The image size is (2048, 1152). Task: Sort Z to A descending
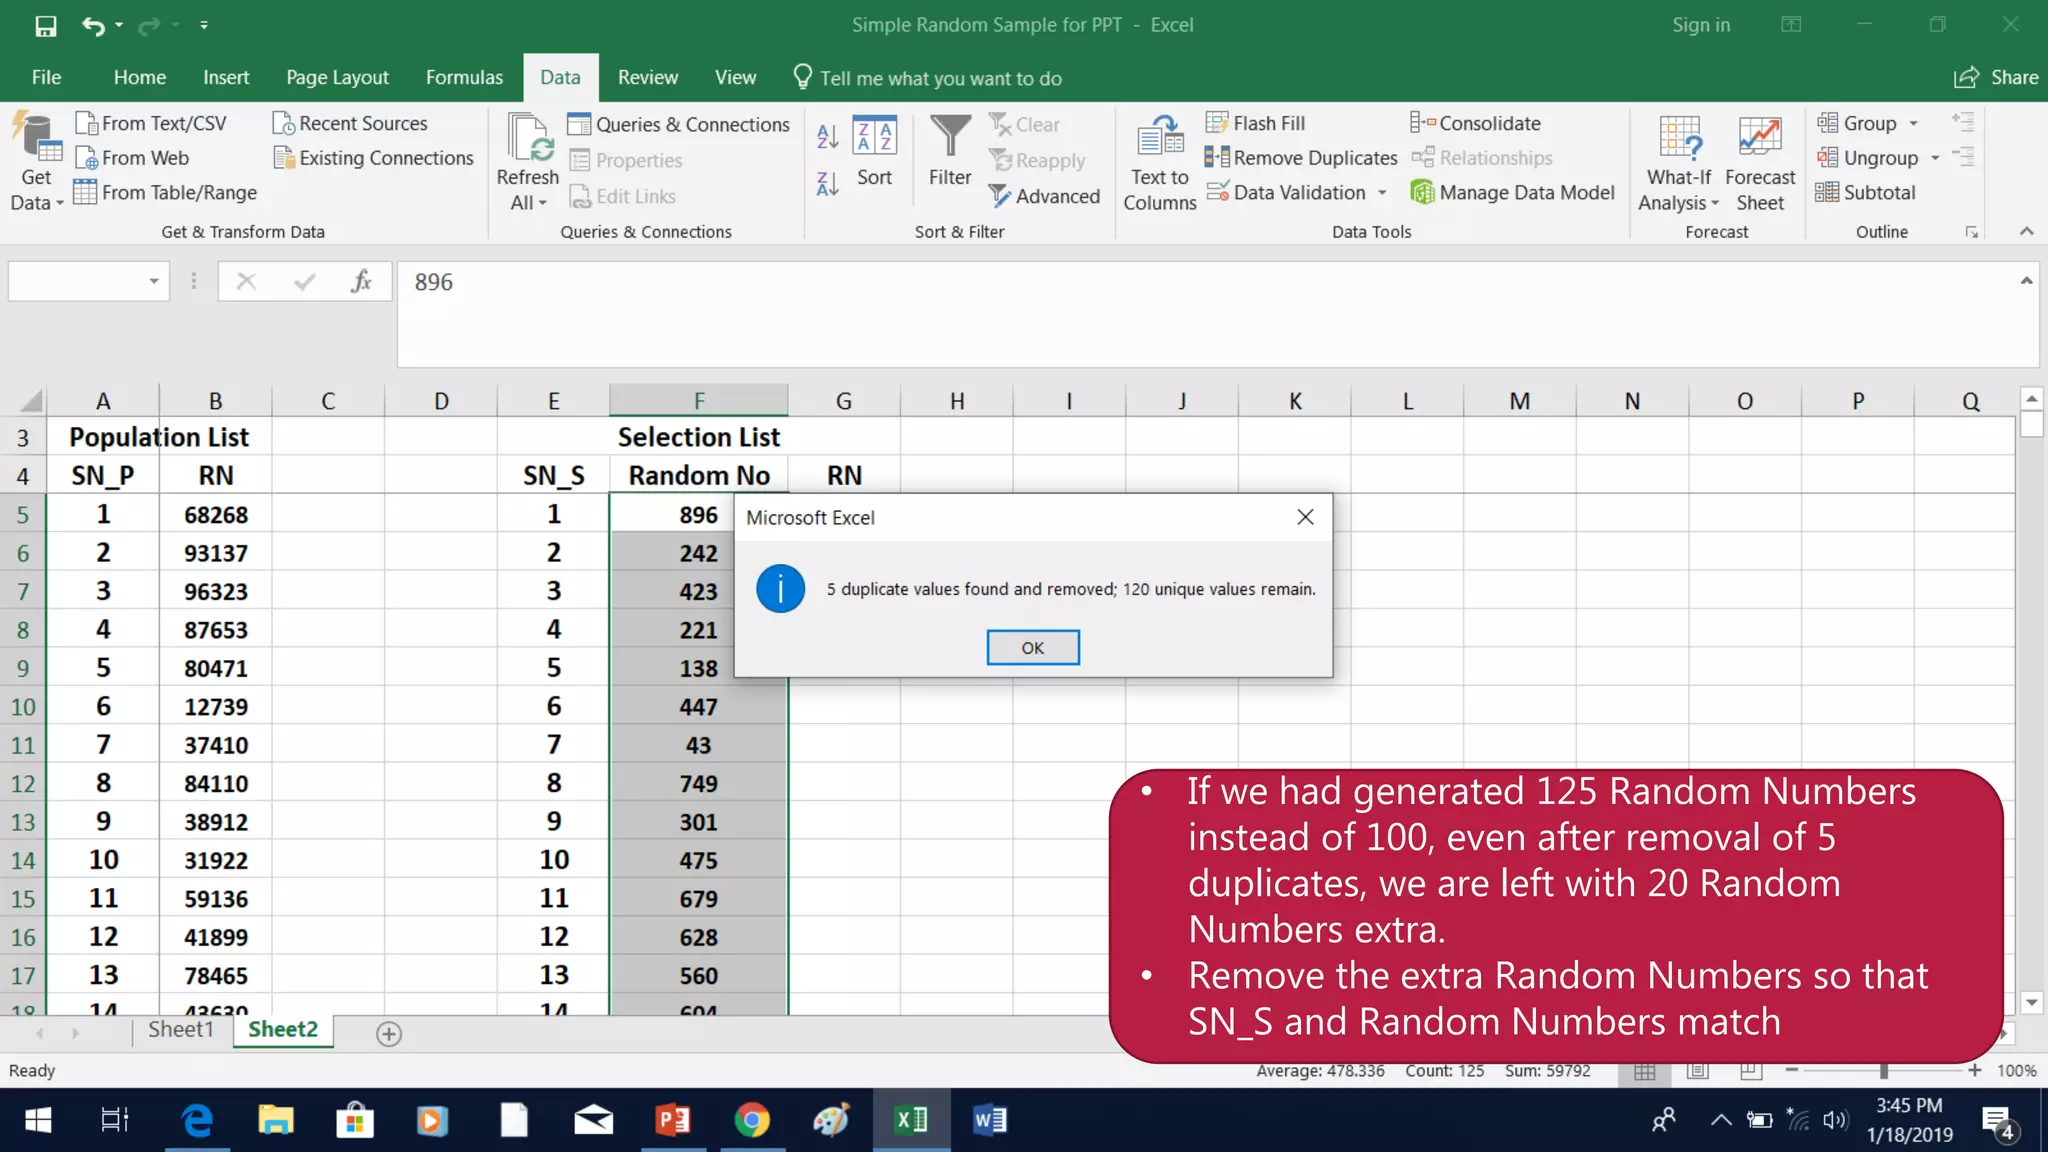pyautogui.click(x=827, y=184)
